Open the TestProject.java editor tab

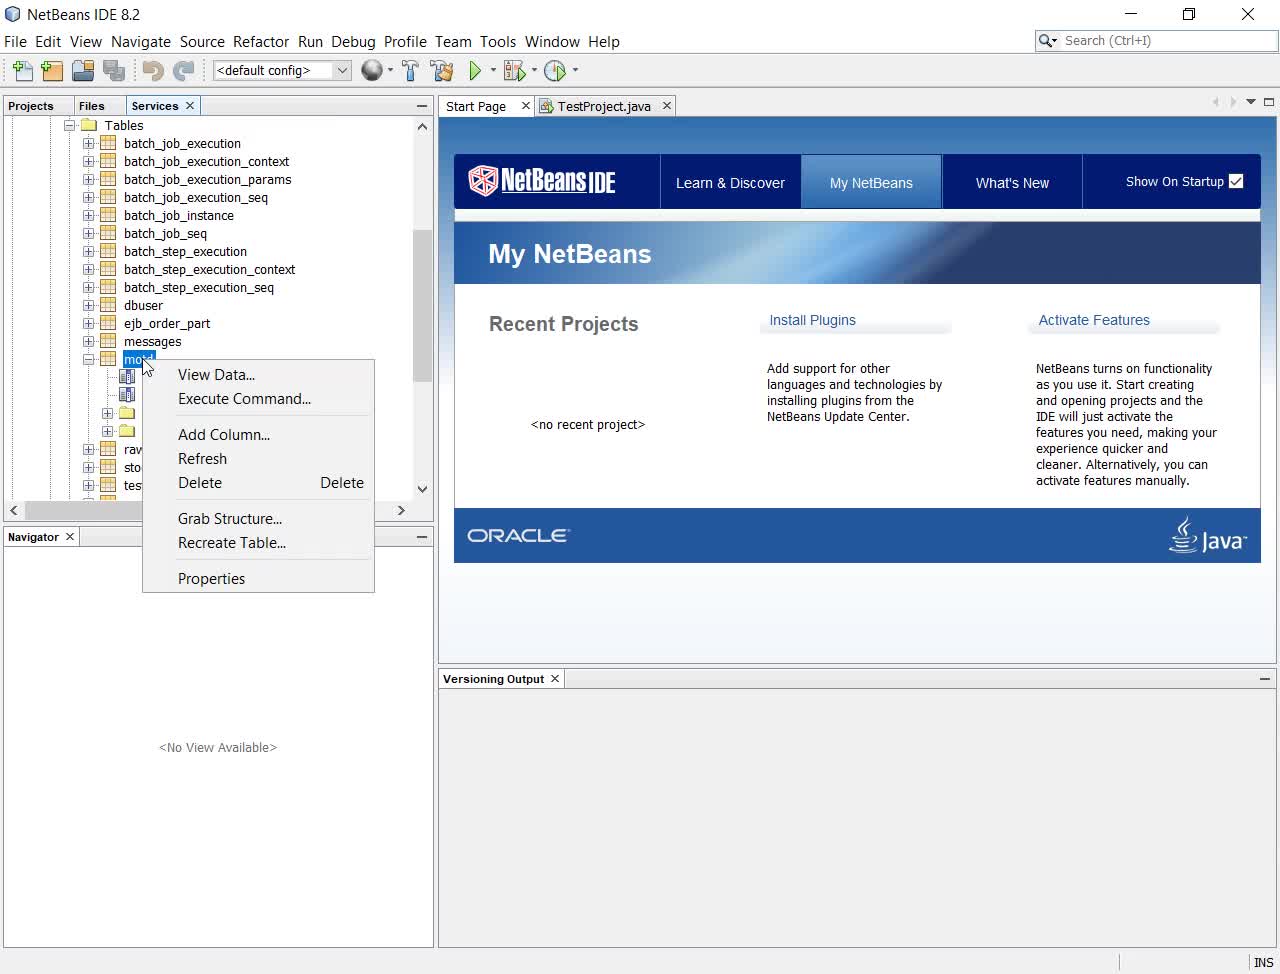604,106
